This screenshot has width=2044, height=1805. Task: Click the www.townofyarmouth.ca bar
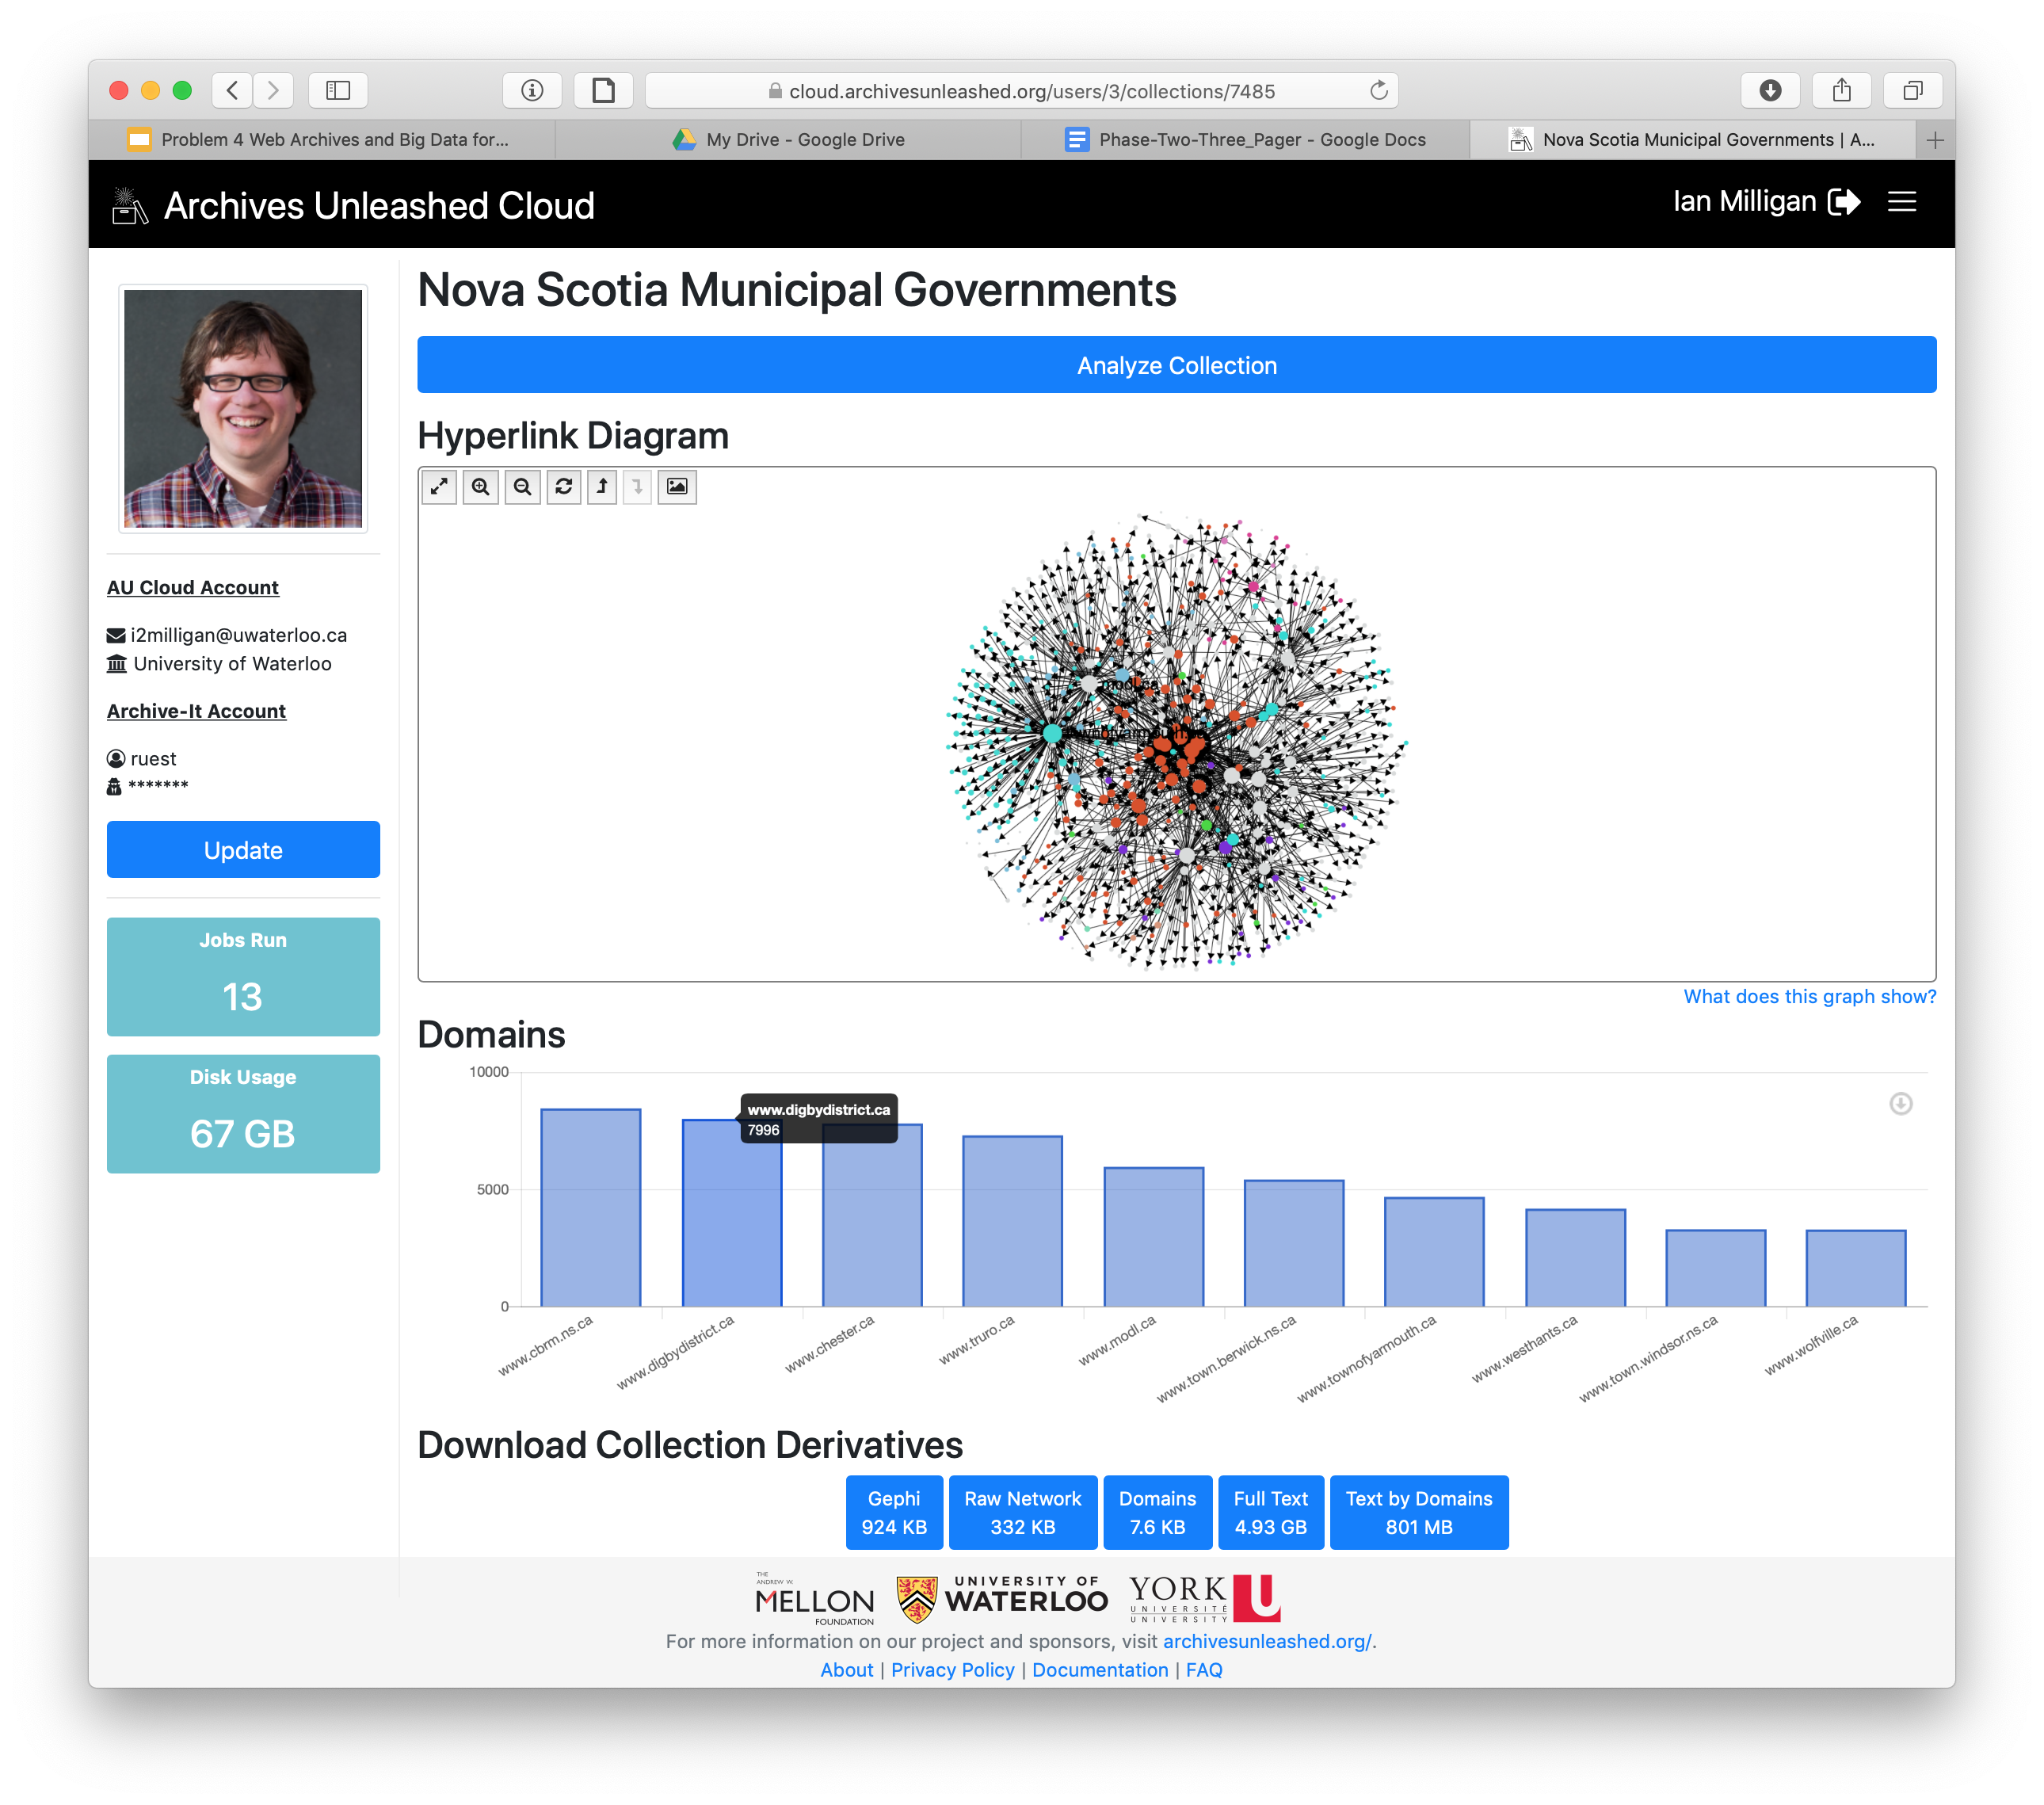[1434, 1252]
